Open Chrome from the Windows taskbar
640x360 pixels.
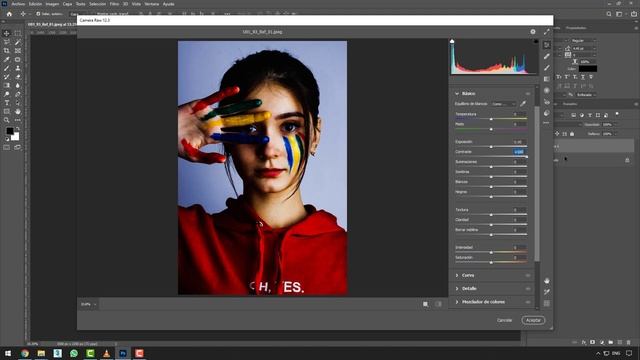[25, 353]
